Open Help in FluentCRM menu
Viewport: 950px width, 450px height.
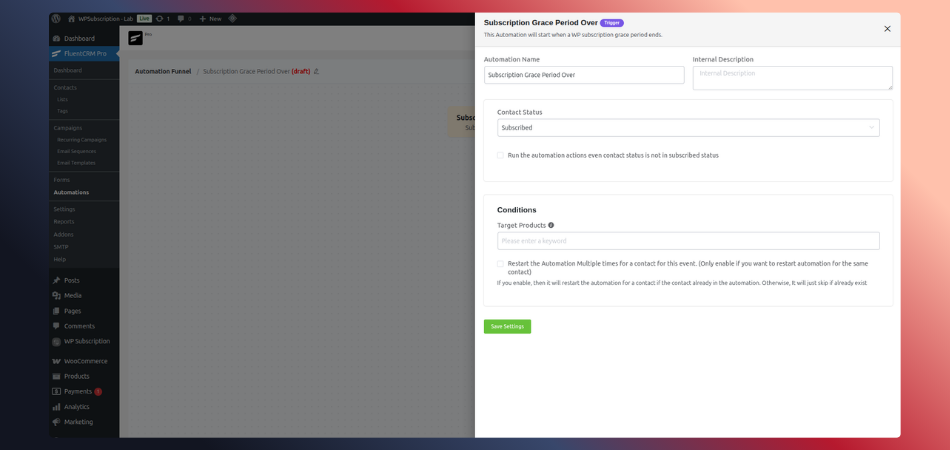(59, 260)
